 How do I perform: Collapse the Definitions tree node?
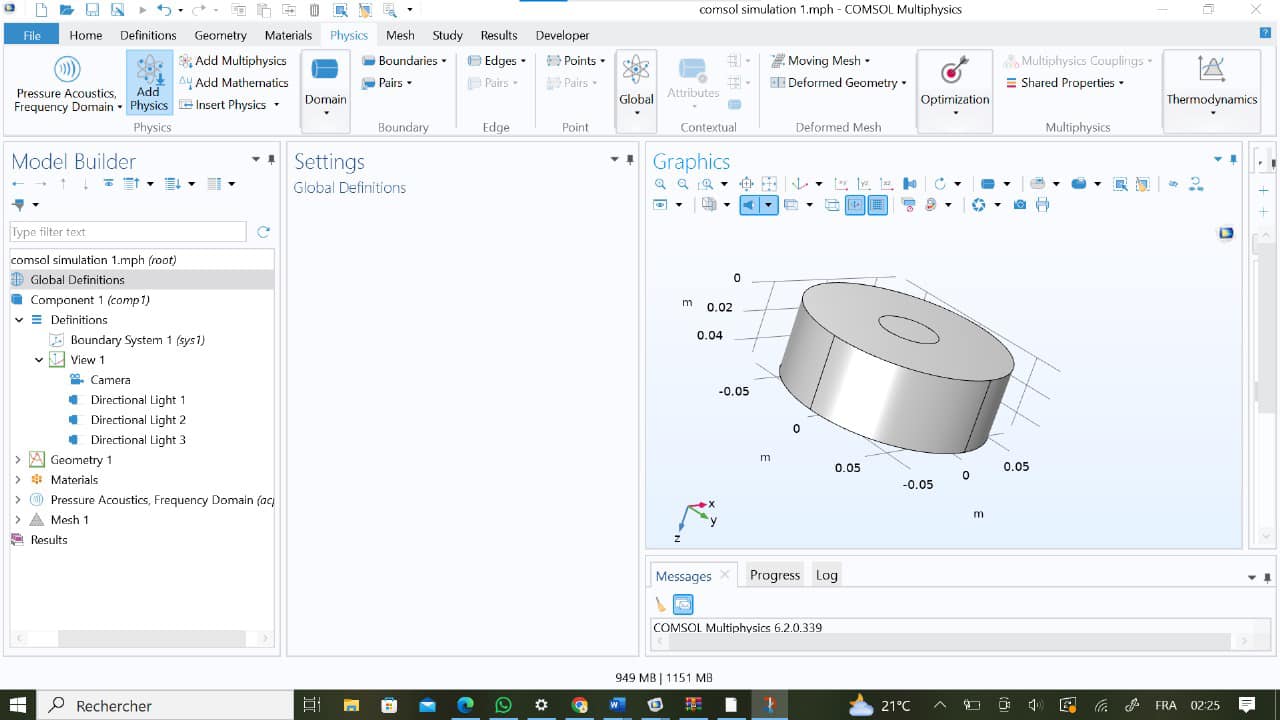coord(19,320)
